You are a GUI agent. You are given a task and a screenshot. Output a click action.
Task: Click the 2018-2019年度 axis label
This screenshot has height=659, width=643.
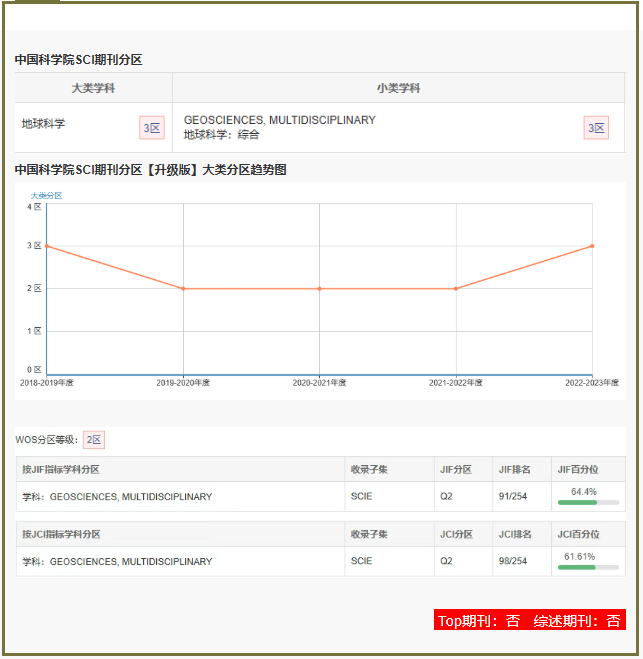[x=47, y=383]
